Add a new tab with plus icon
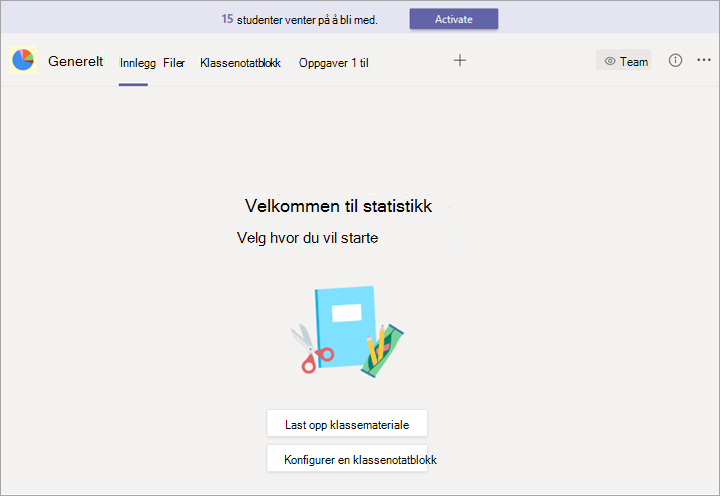The height and width of the screenshot is (496, 720). pos(460,60)
